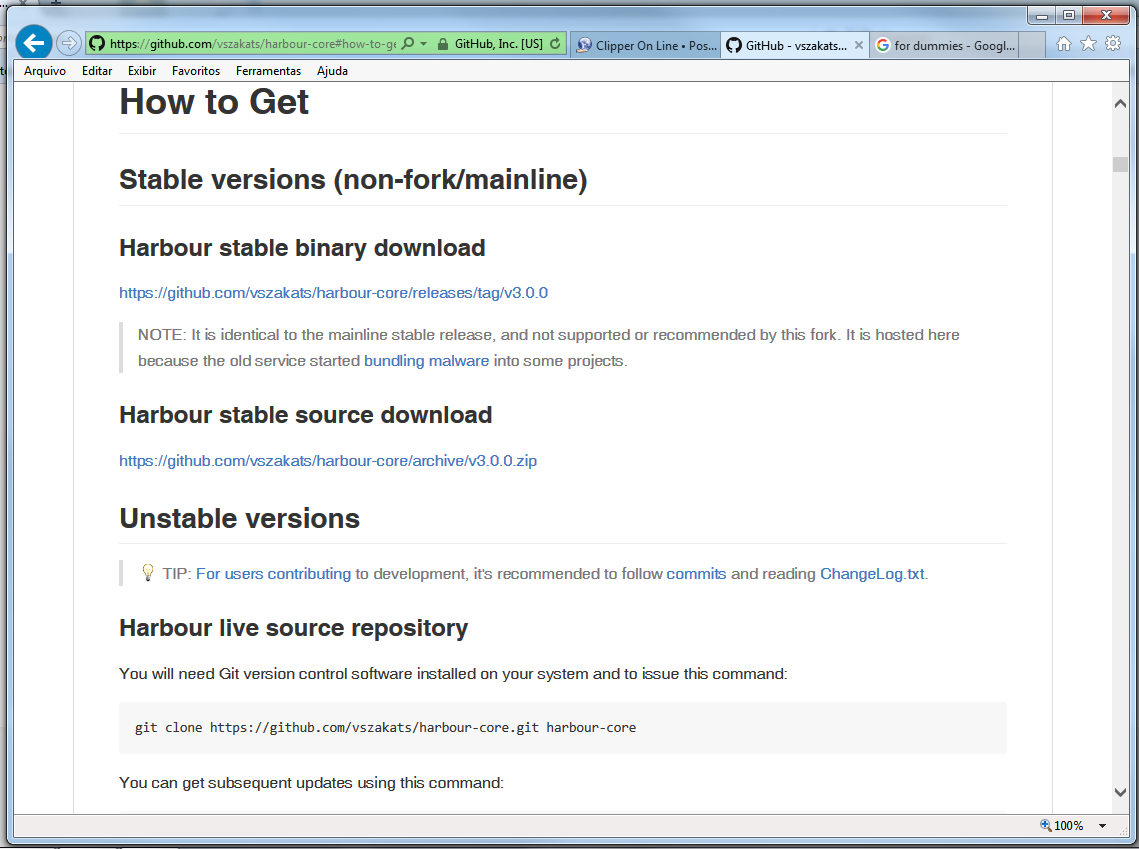Click the Refresh page icon
Screen dimensions: 1139x849
click(556, 44)
